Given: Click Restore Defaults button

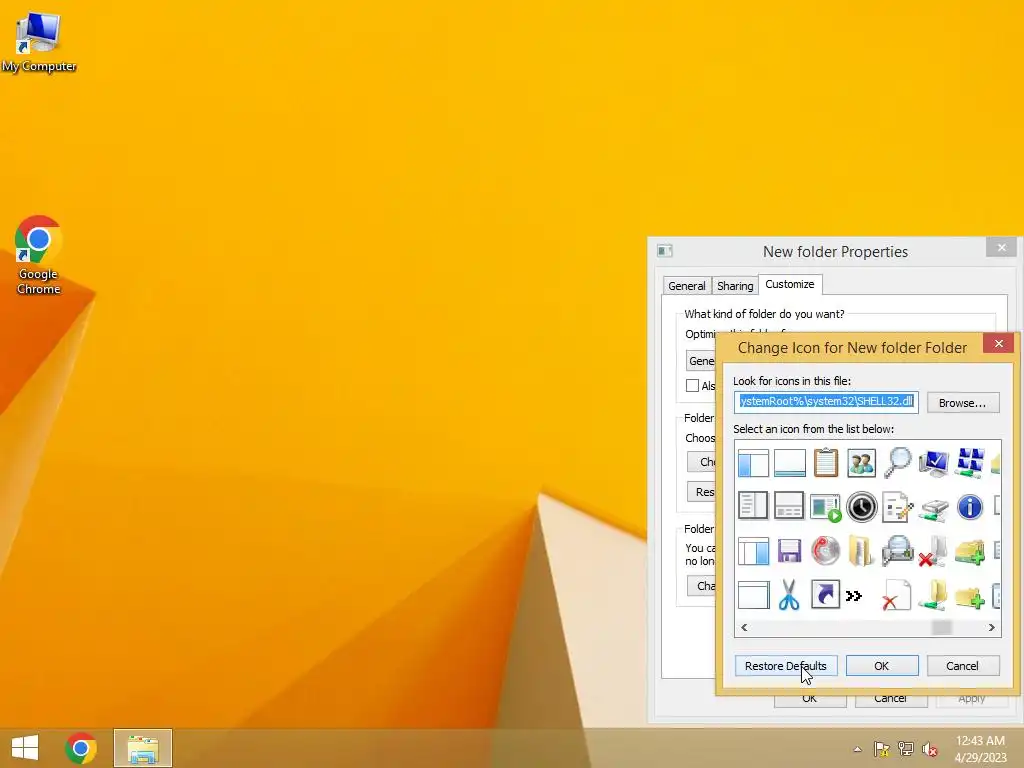Looking at the screenshot, I should pyautogui.click(x=786, y=665).
